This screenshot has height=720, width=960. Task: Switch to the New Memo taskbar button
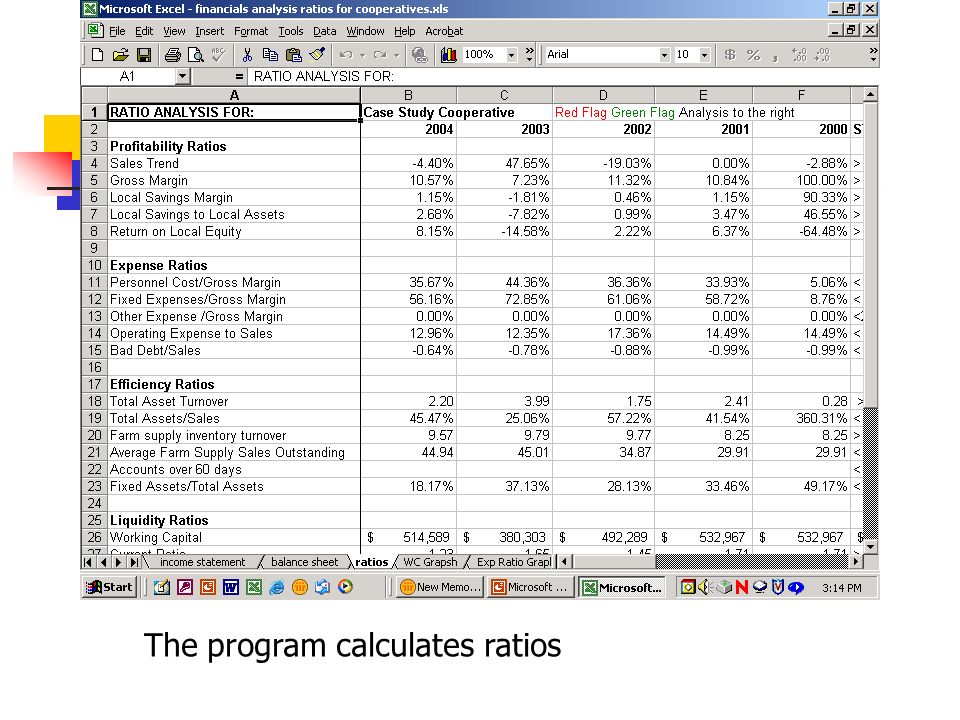pos(440,587)
